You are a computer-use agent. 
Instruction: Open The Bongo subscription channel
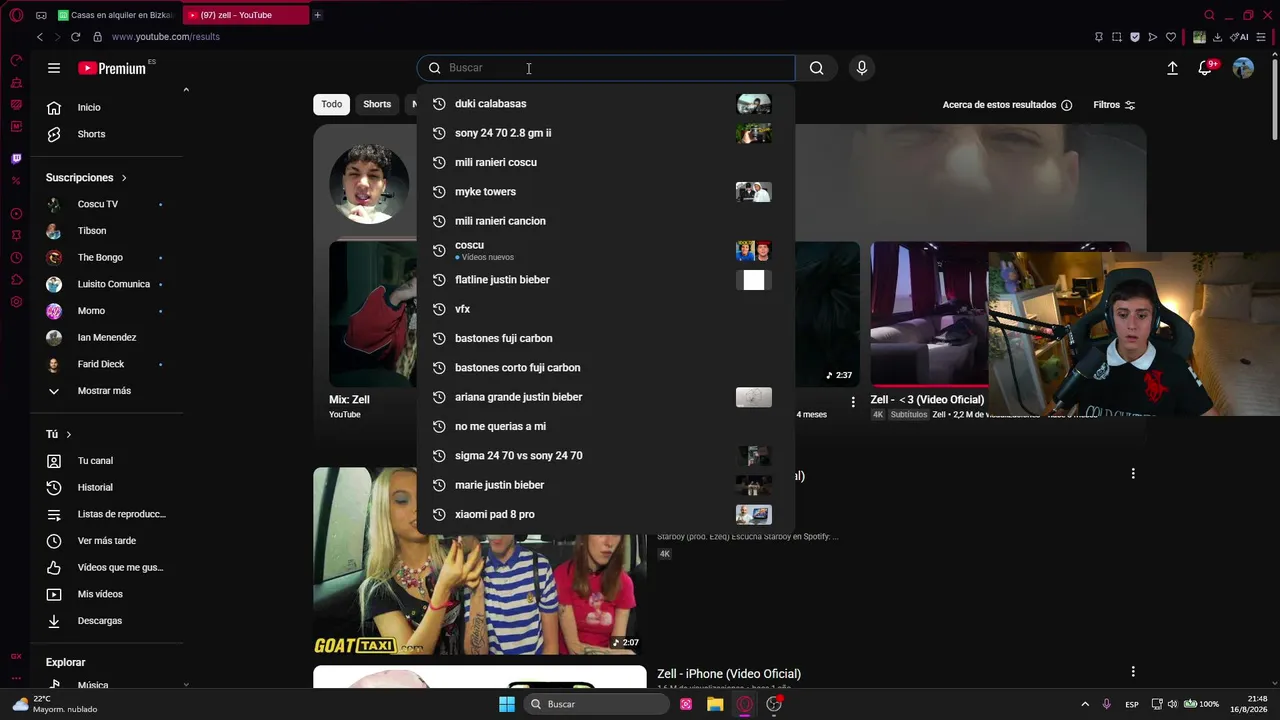107,257
